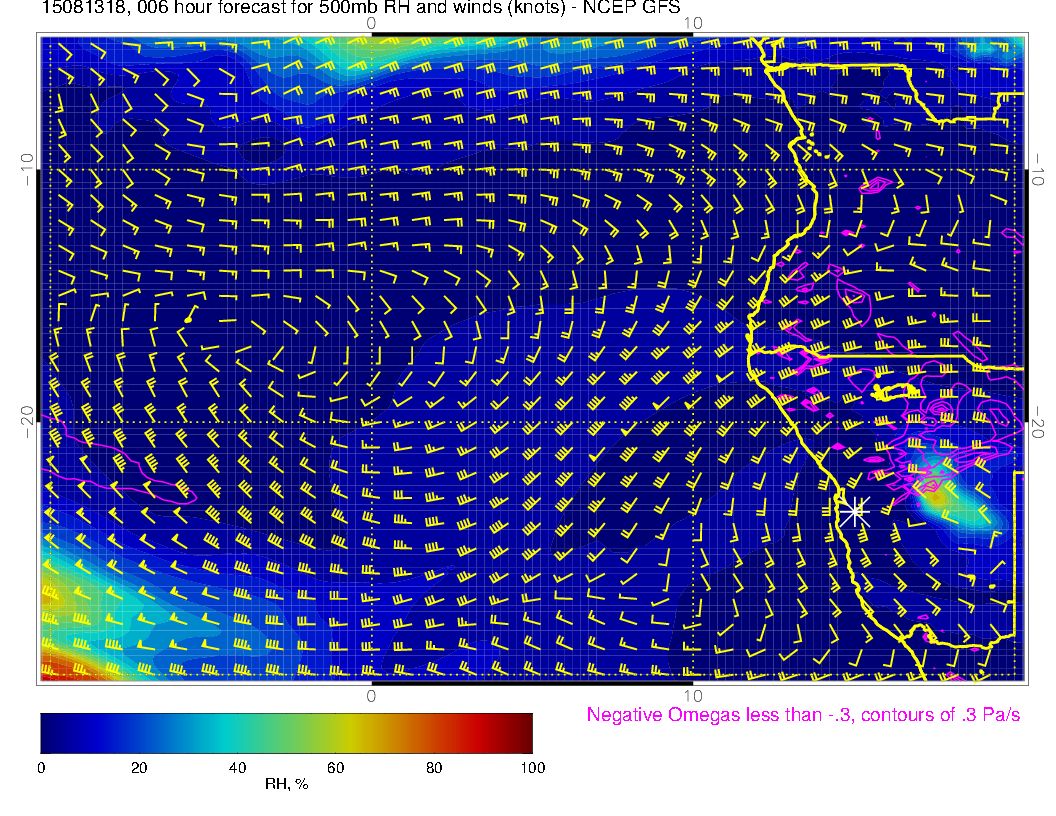Click the right latitude label -20
The image size is (1056, 816).
pos(1038,422)
